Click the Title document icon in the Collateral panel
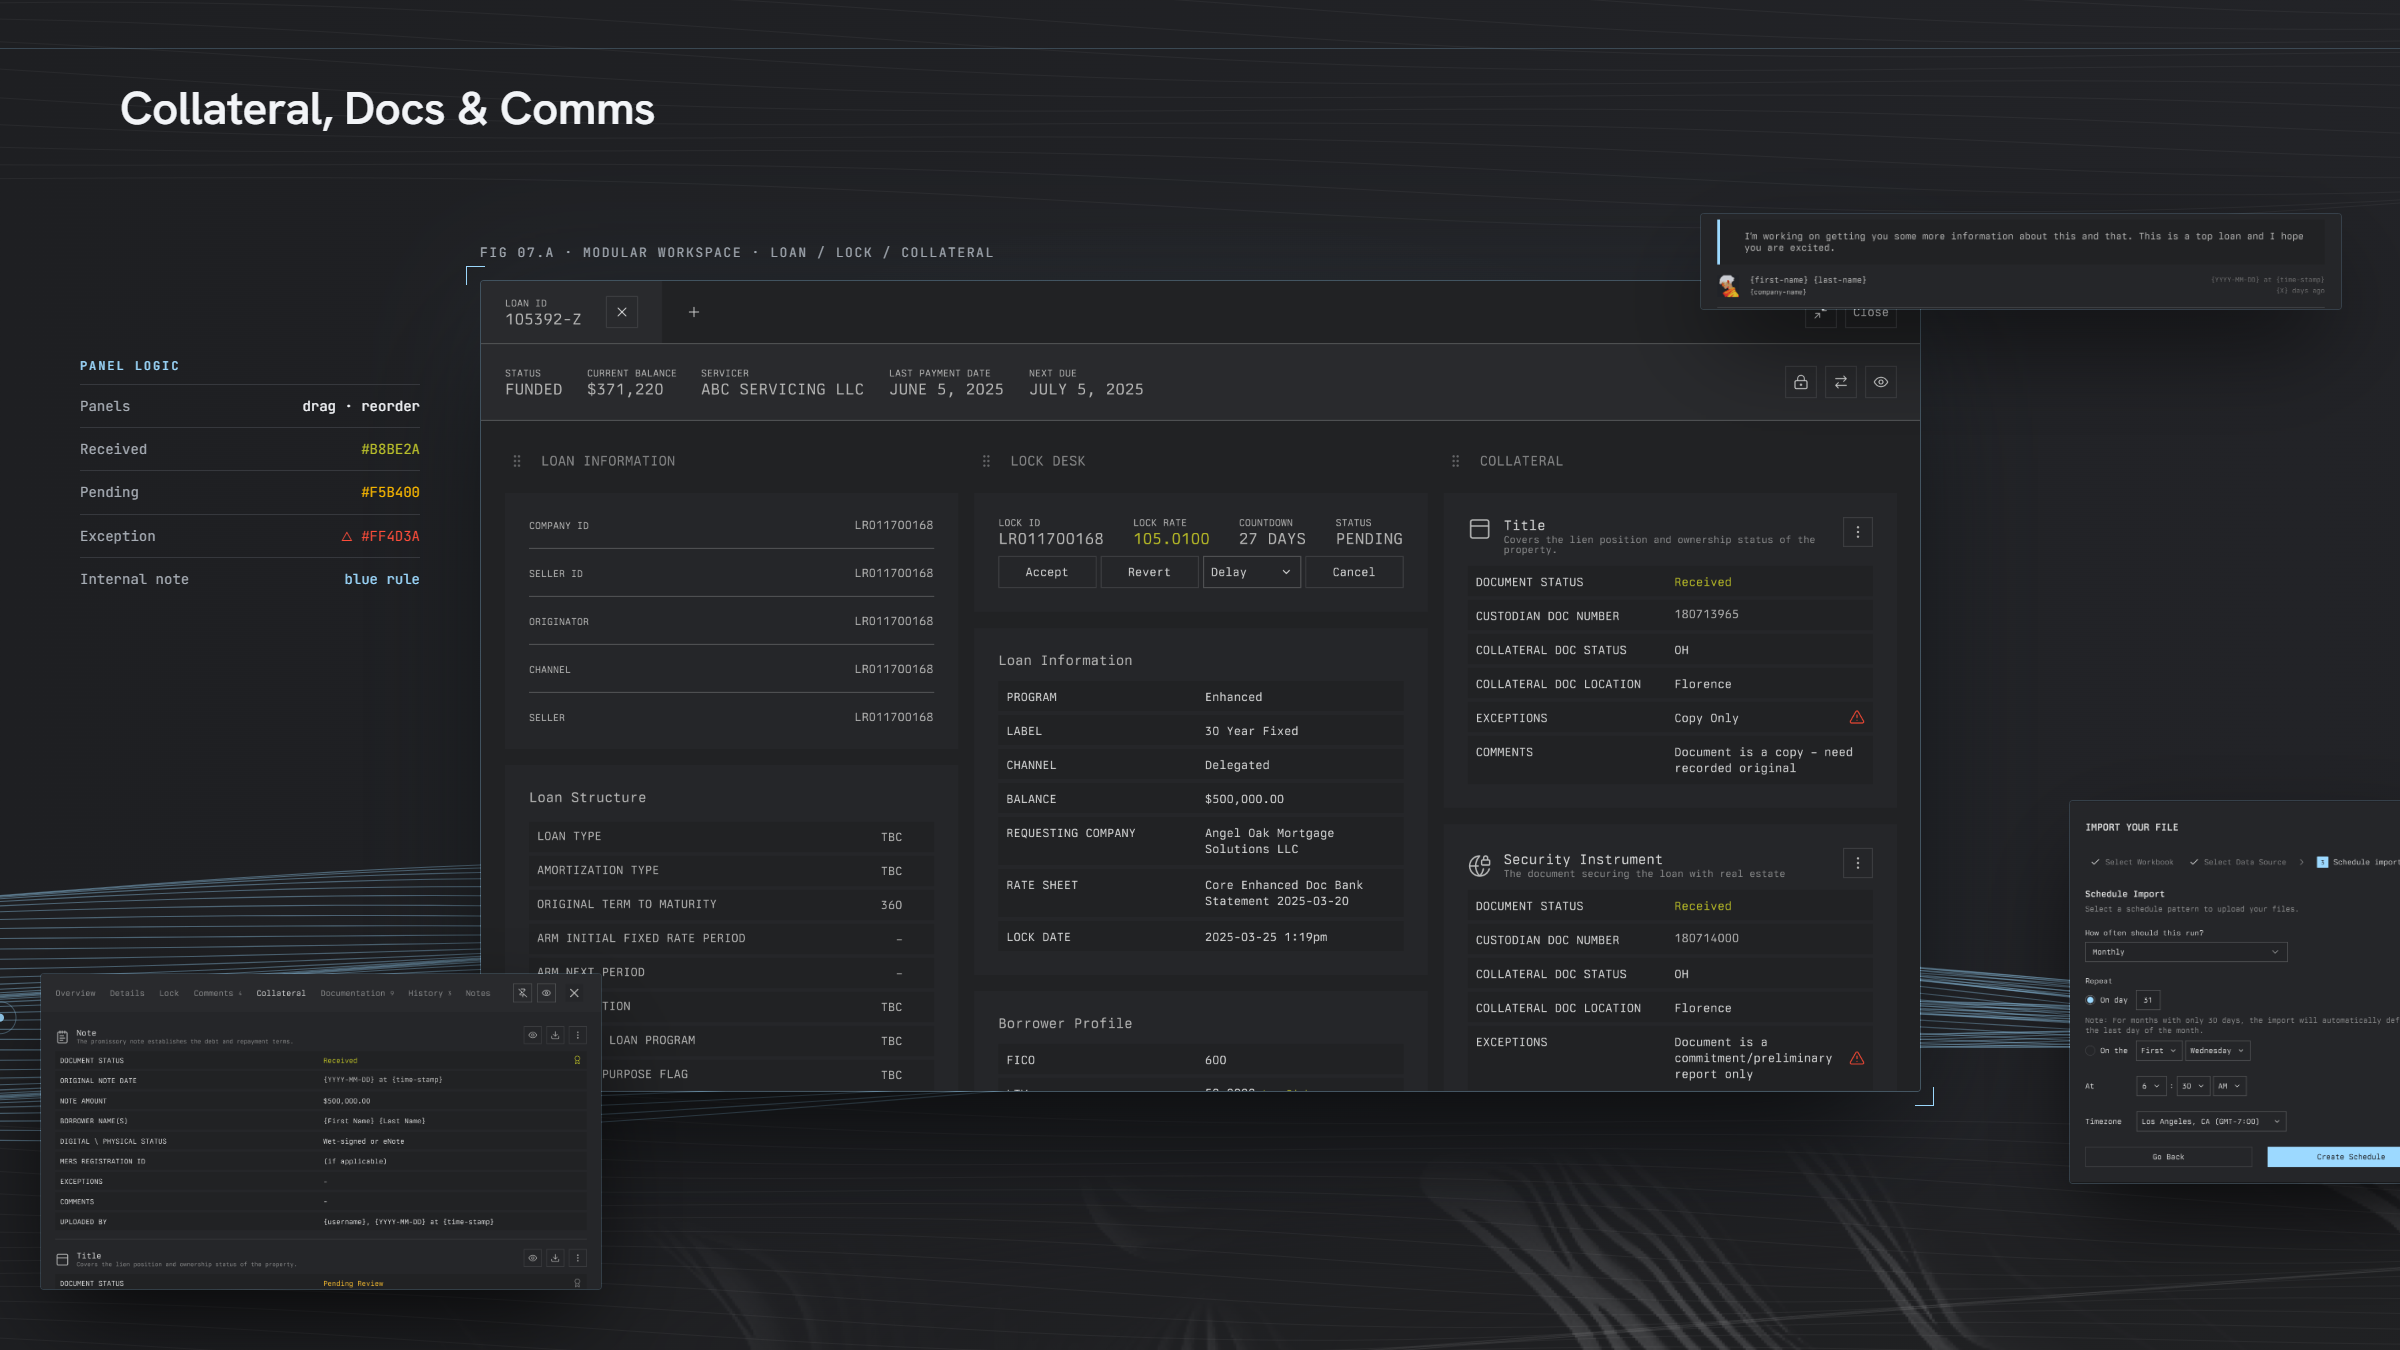This screenshot has height=1350, width=2400. (1480, 529)
